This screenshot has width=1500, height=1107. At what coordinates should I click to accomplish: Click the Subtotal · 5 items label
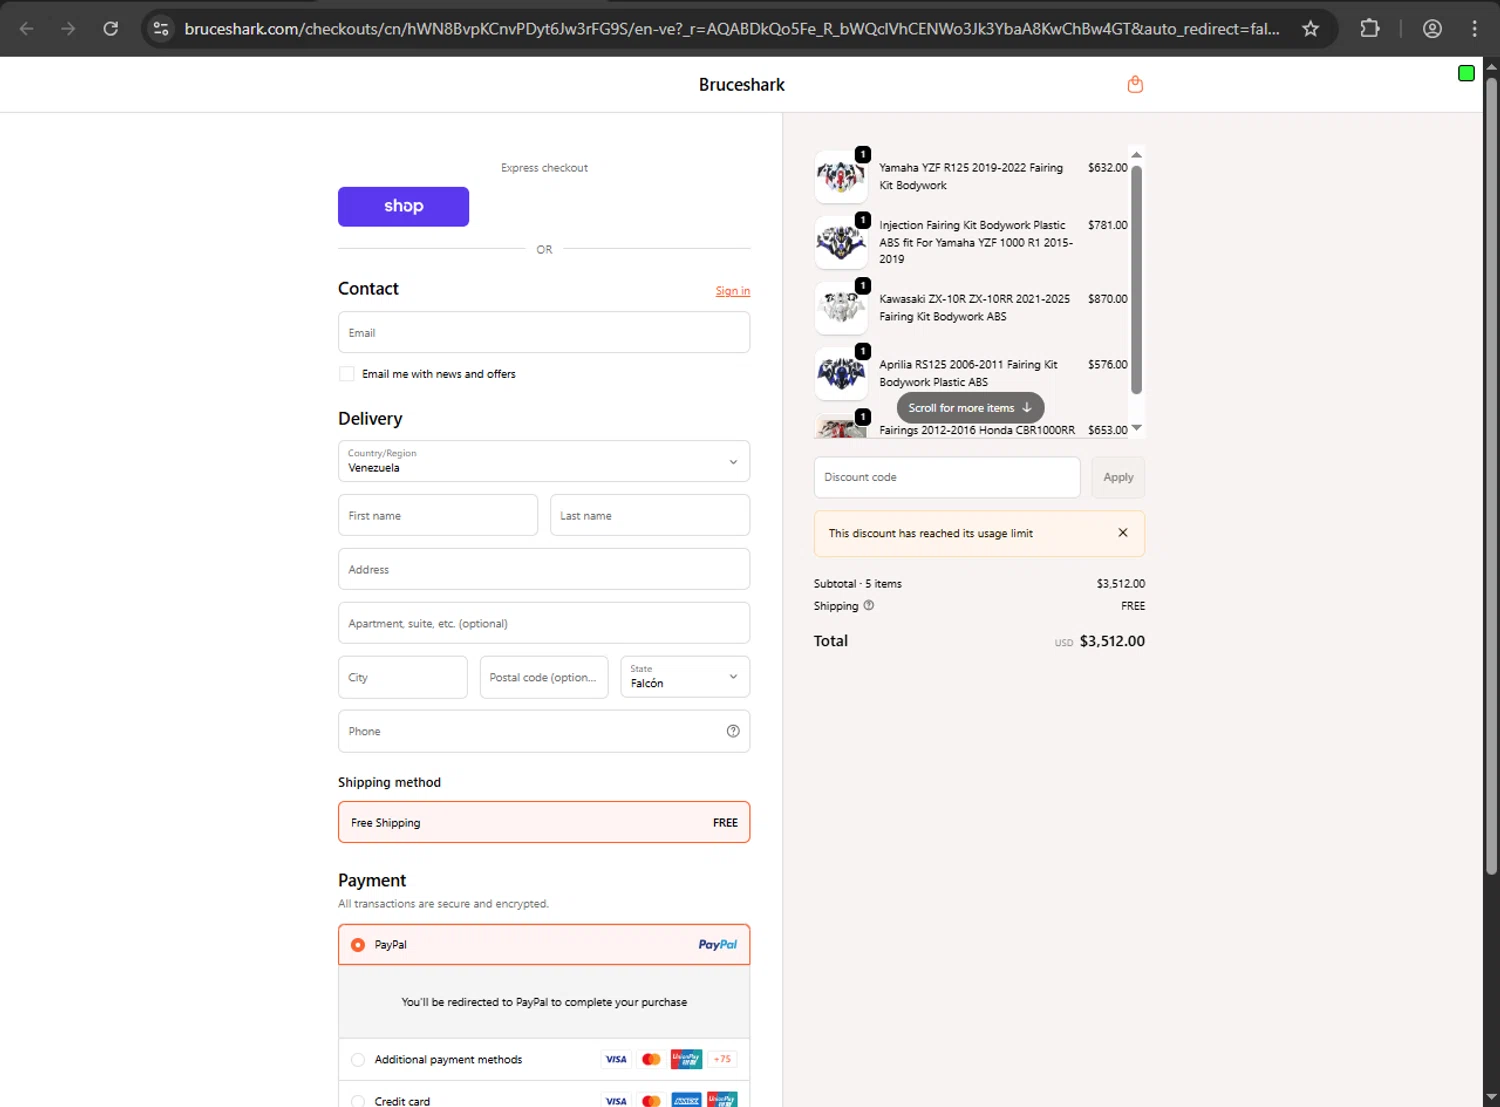[x=857, y=584]
